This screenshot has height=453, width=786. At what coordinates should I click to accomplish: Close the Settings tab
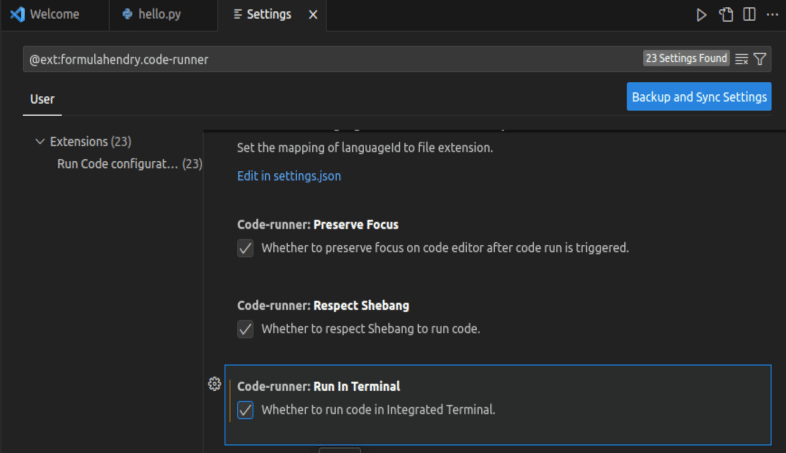point(313,15)
